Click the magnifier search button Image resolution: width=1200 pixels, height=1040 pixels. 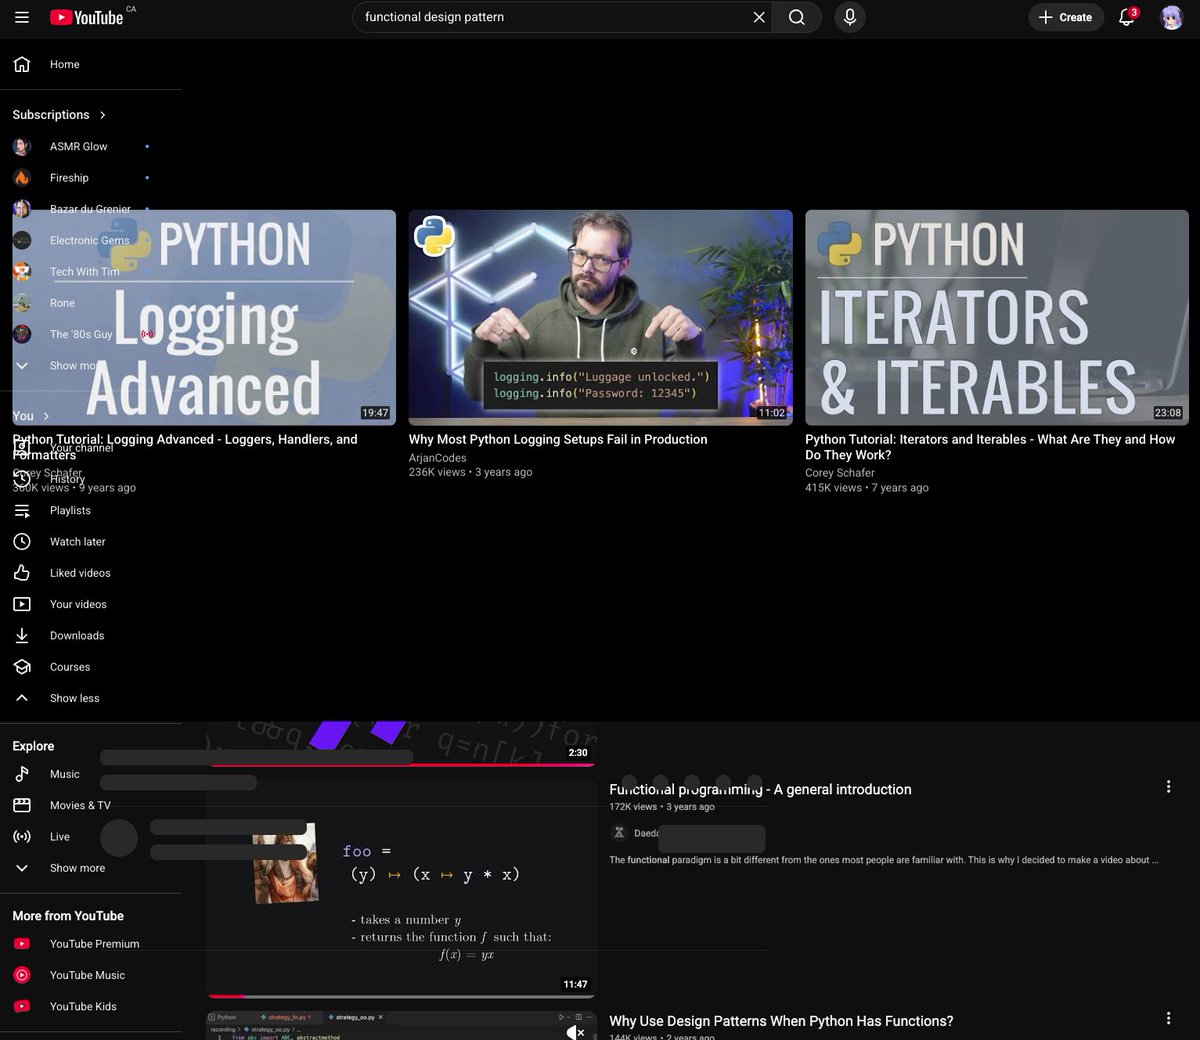797,17
